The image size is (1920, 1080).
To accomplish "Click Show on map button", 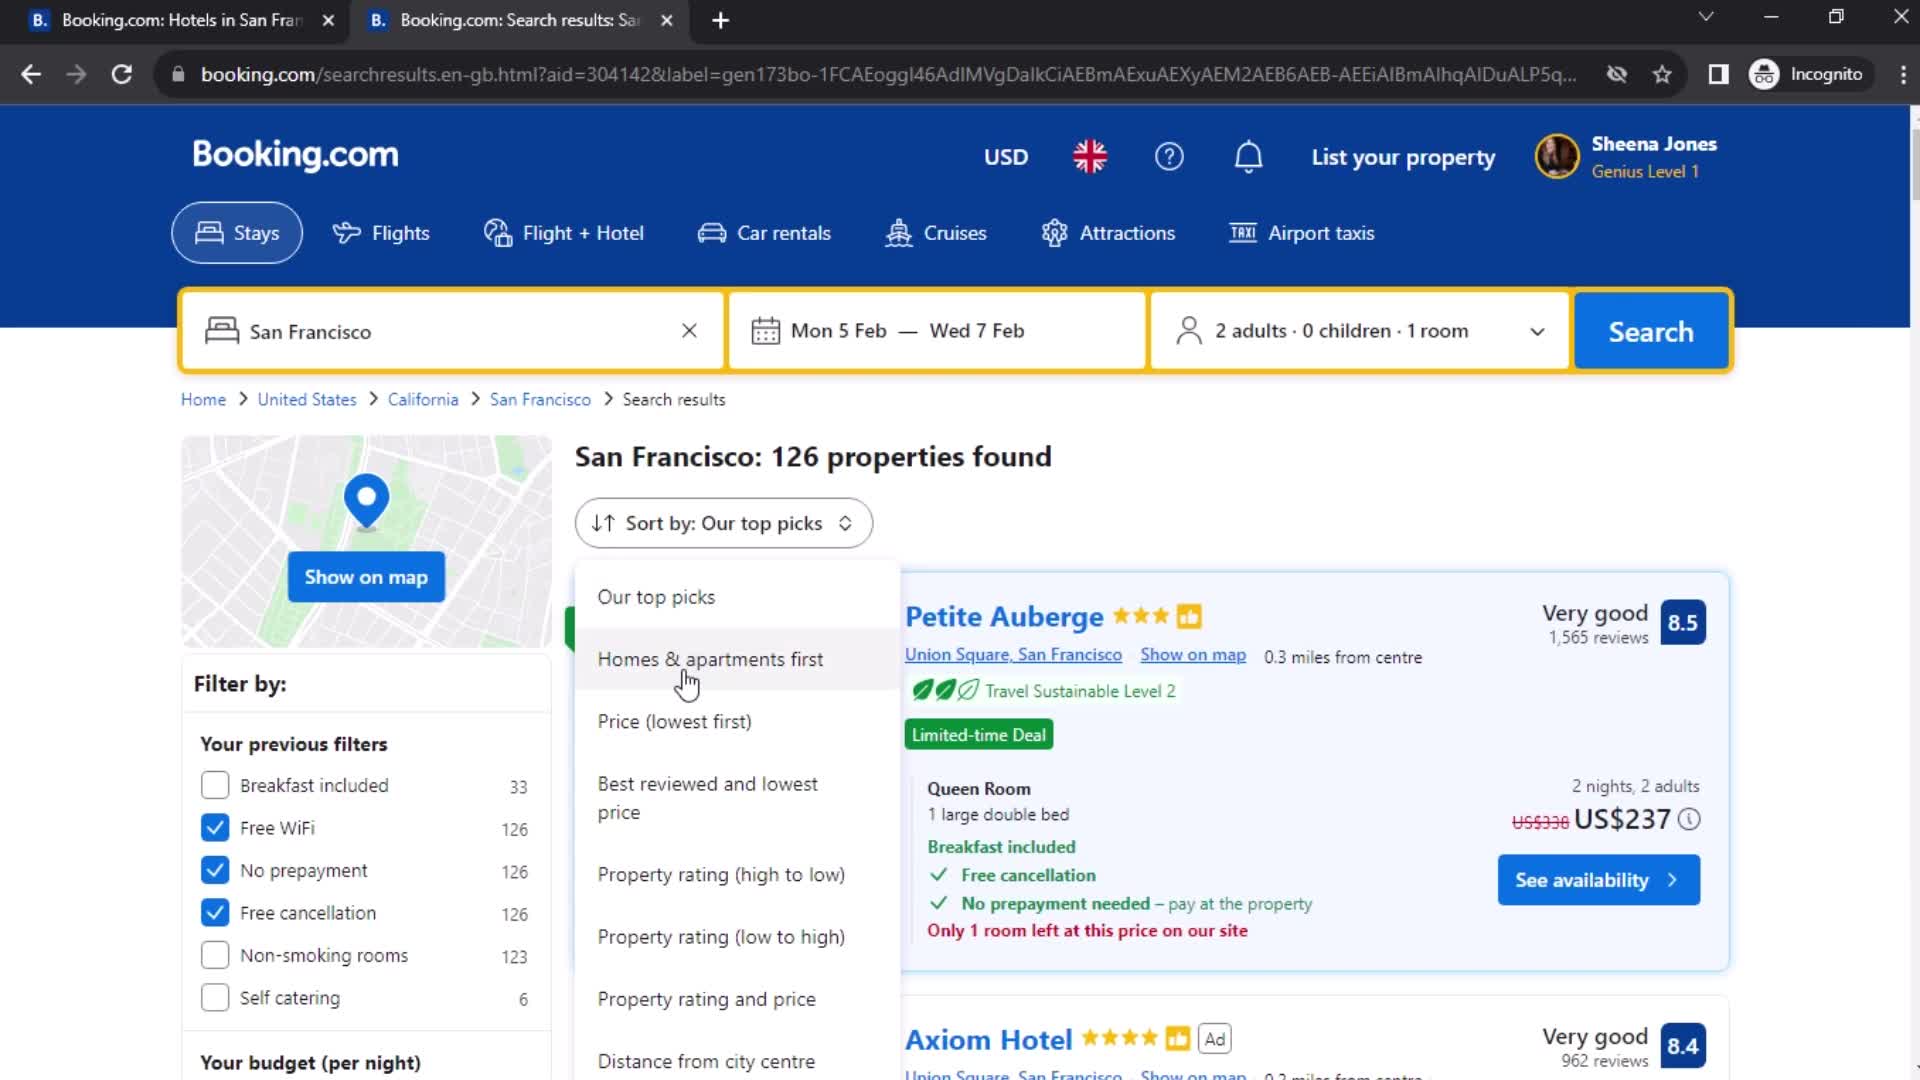I will [x=366, y=577].
